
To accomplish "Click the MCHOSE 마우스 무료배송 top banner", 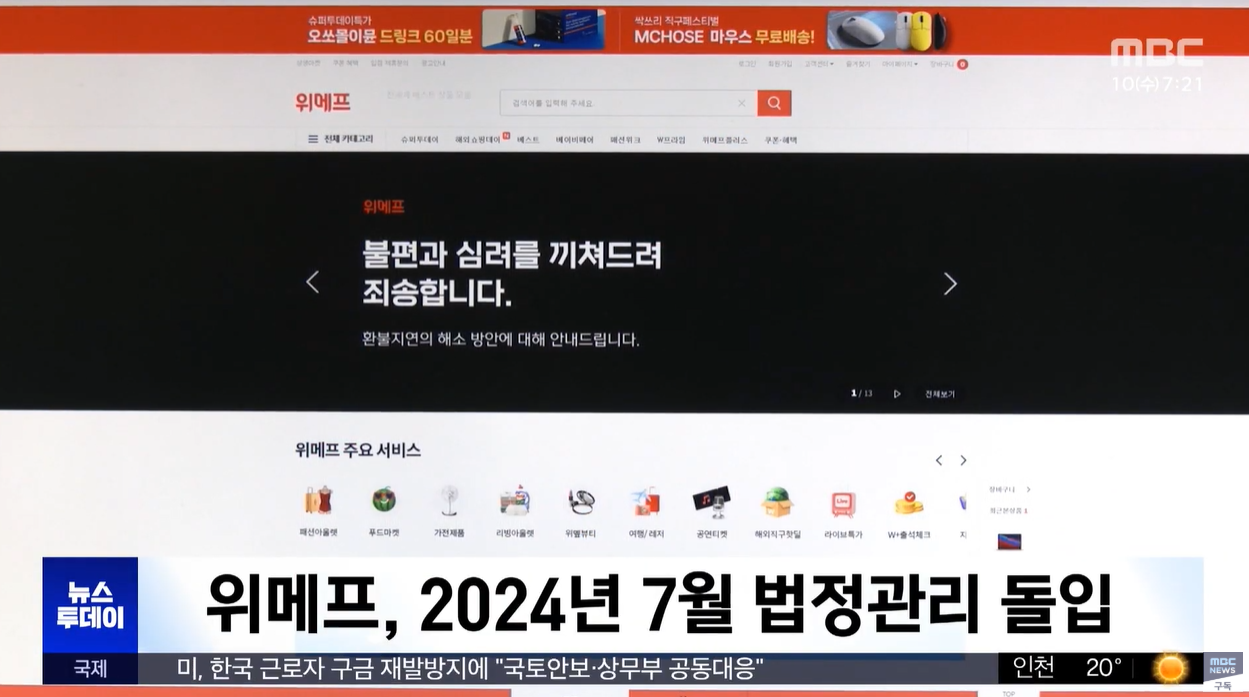I will [790, 31].
